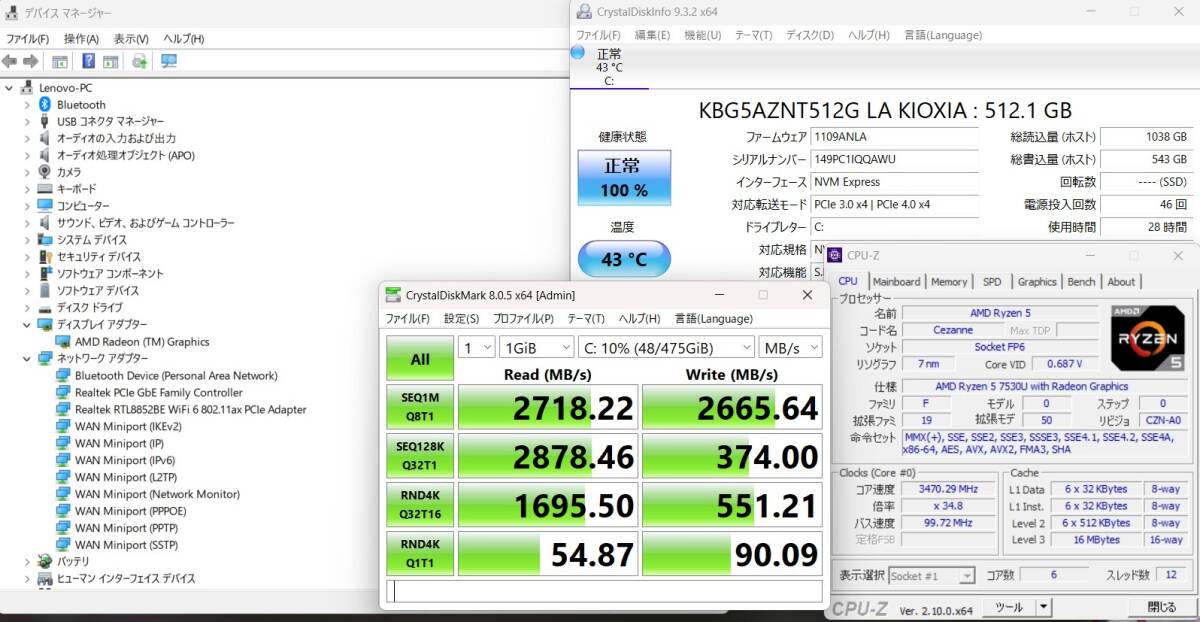Click the comment field at CrystalDiskMark bottom

pos(604,591)
